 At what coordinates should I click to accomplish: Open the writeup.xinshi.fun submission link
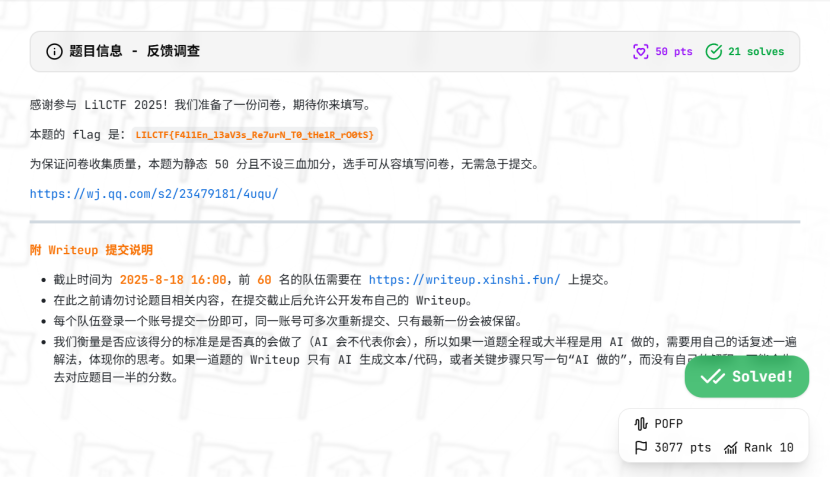464,280
